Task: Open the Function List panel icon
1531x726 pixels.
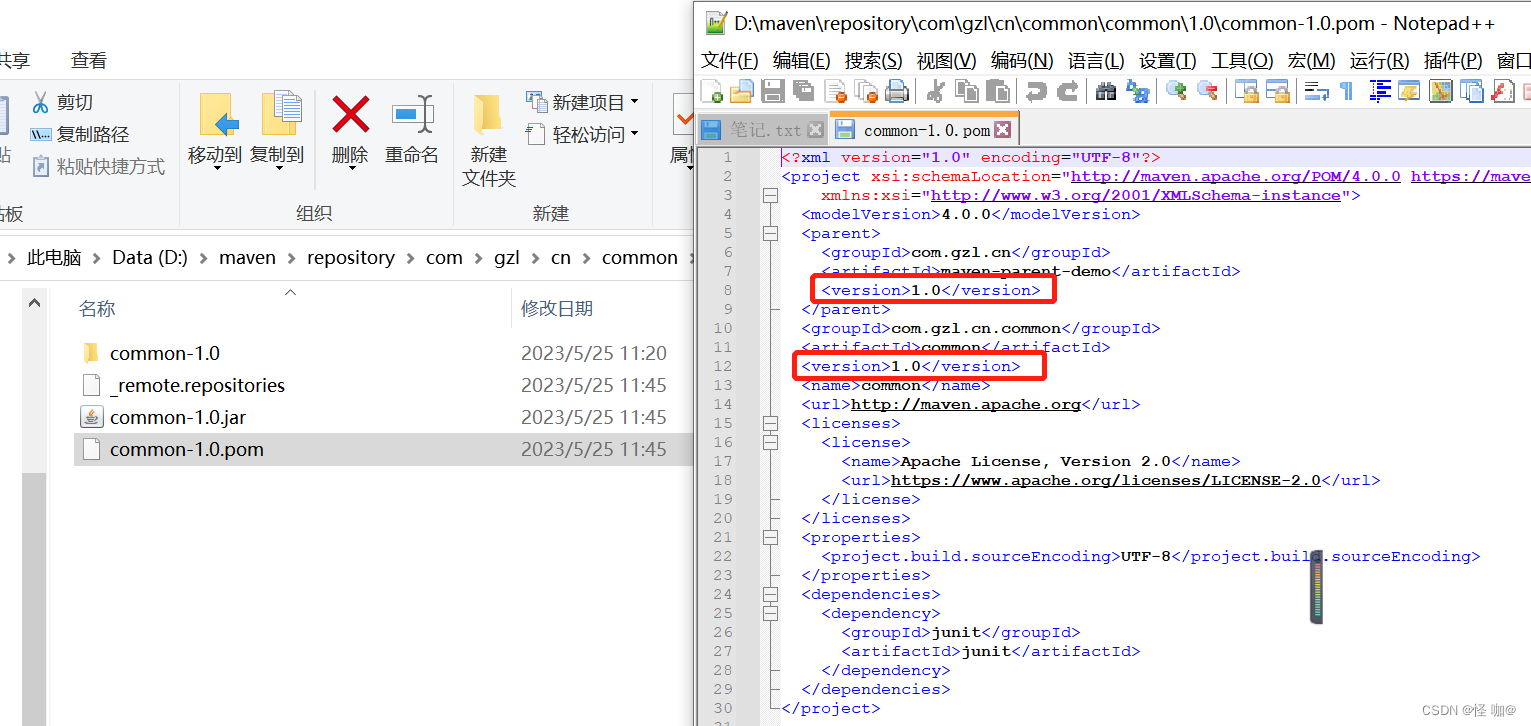Action: click(x=1503, y=91)
